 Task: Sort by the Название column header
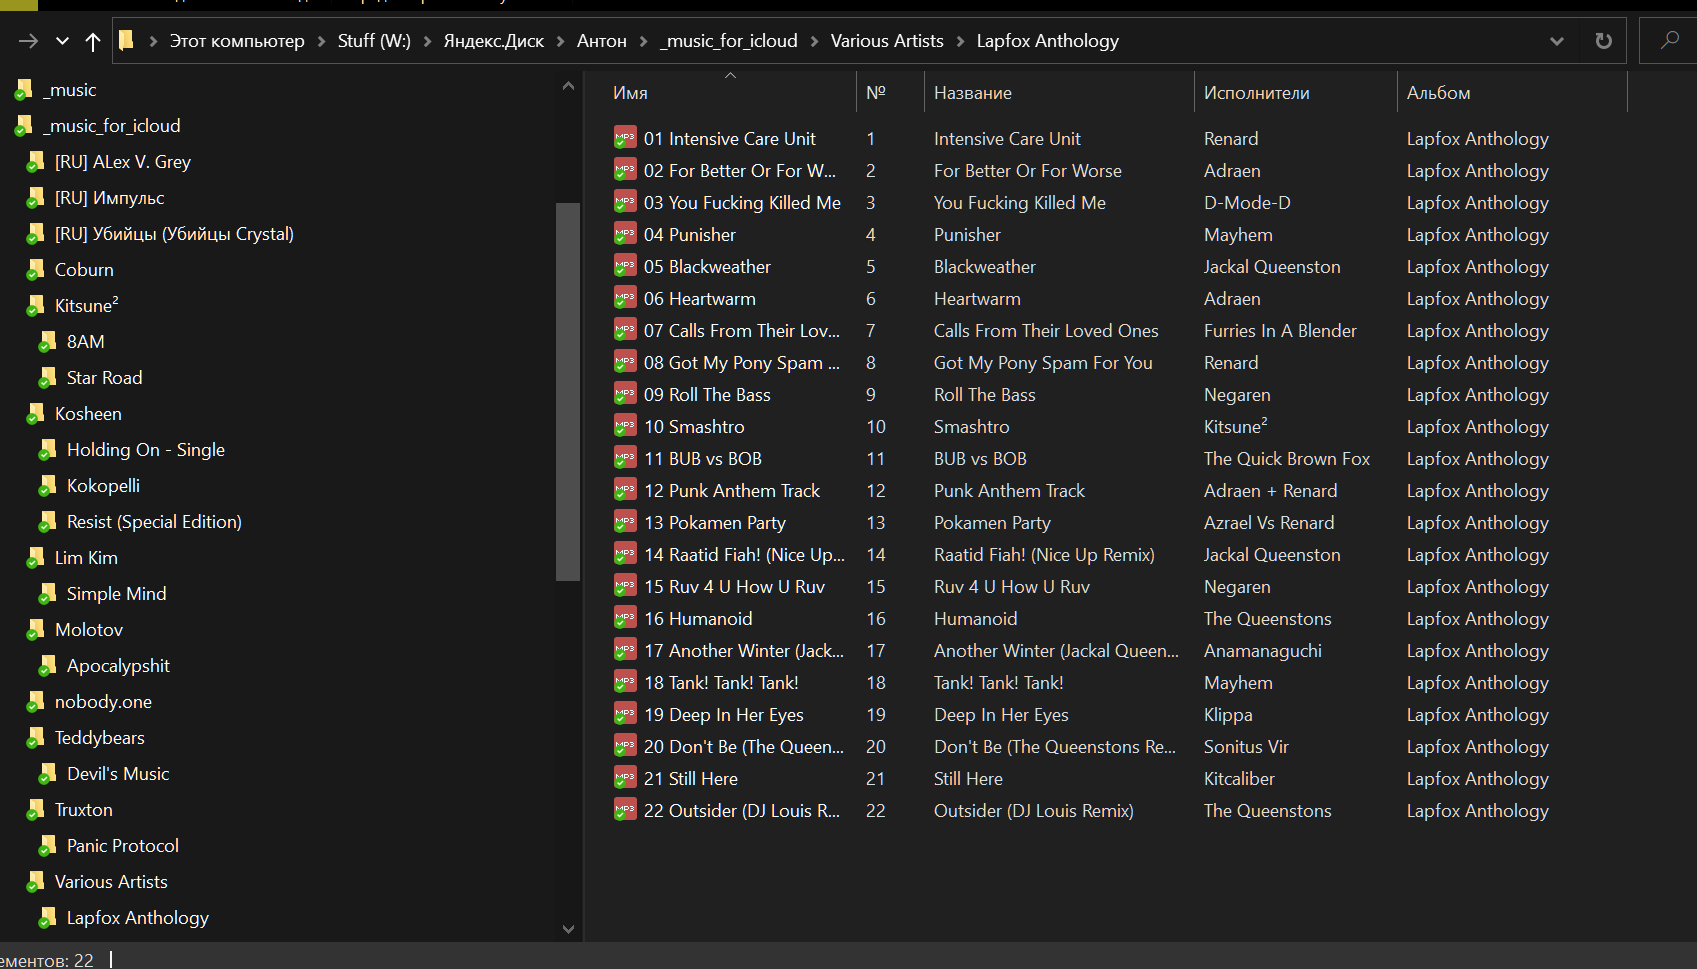point(972,93)
